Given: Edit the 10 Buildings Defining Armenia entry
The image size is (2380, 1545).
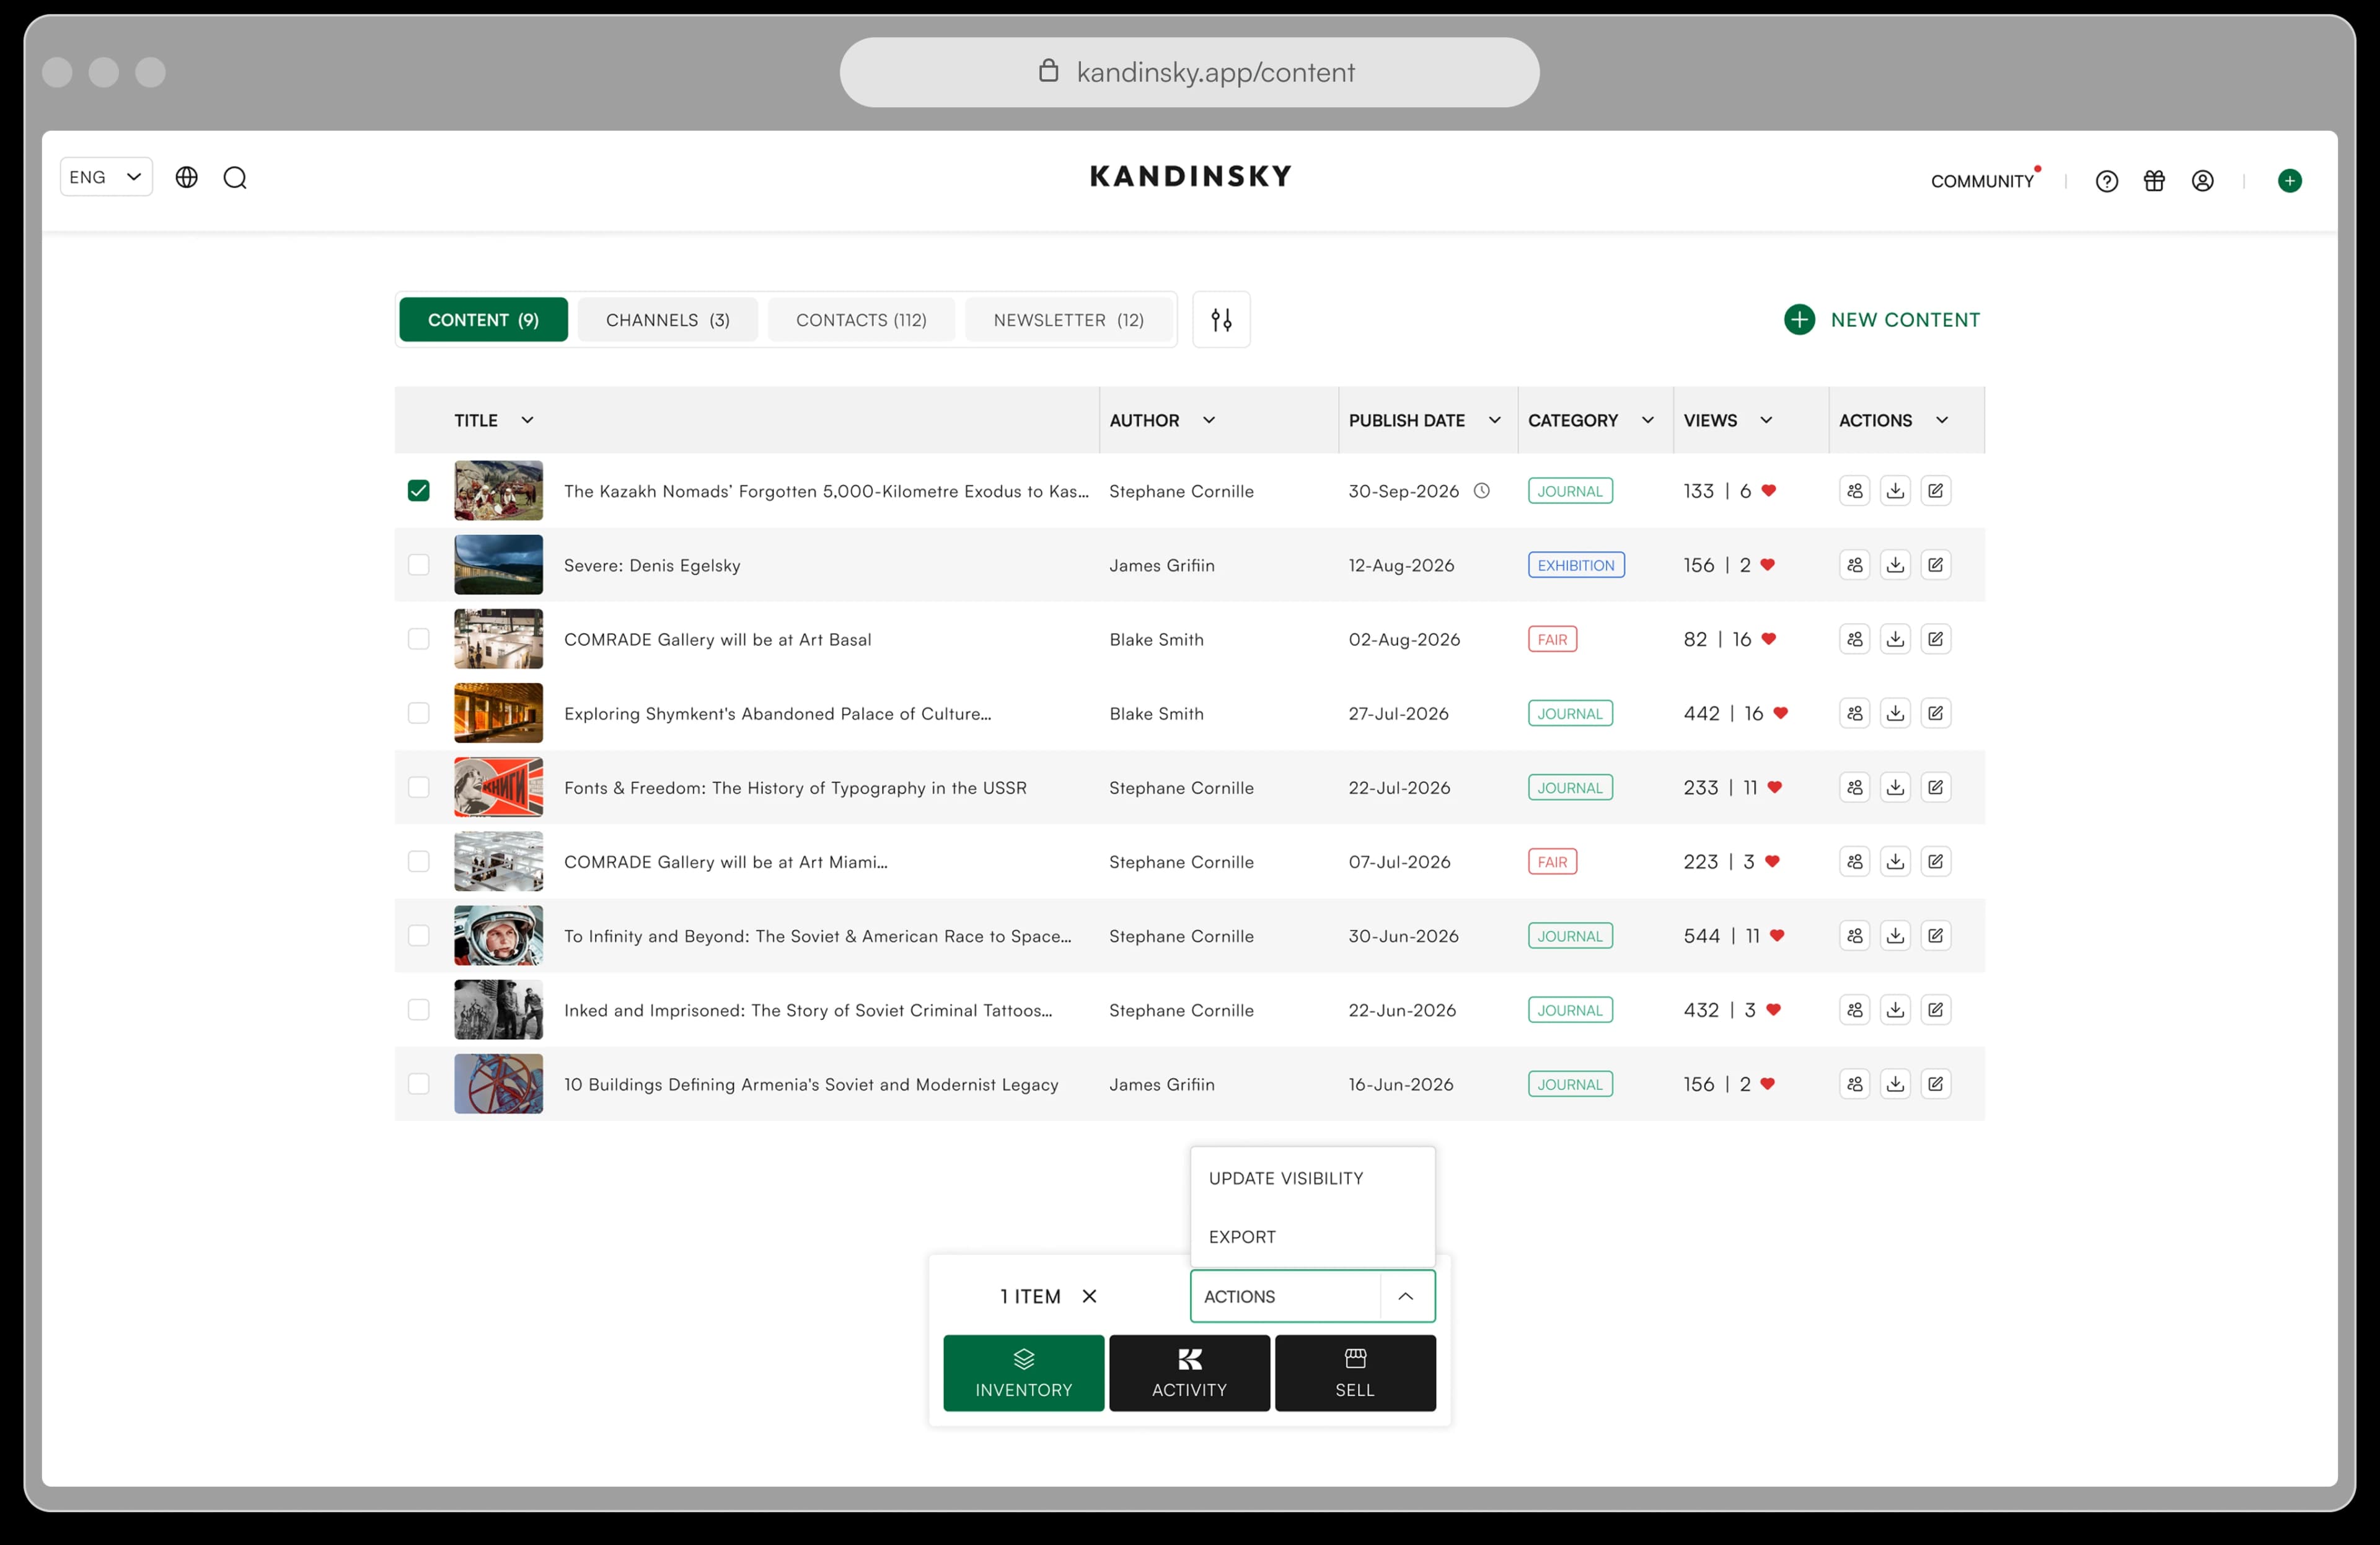Looking at the screenshot, I should click(1935, 1084).
